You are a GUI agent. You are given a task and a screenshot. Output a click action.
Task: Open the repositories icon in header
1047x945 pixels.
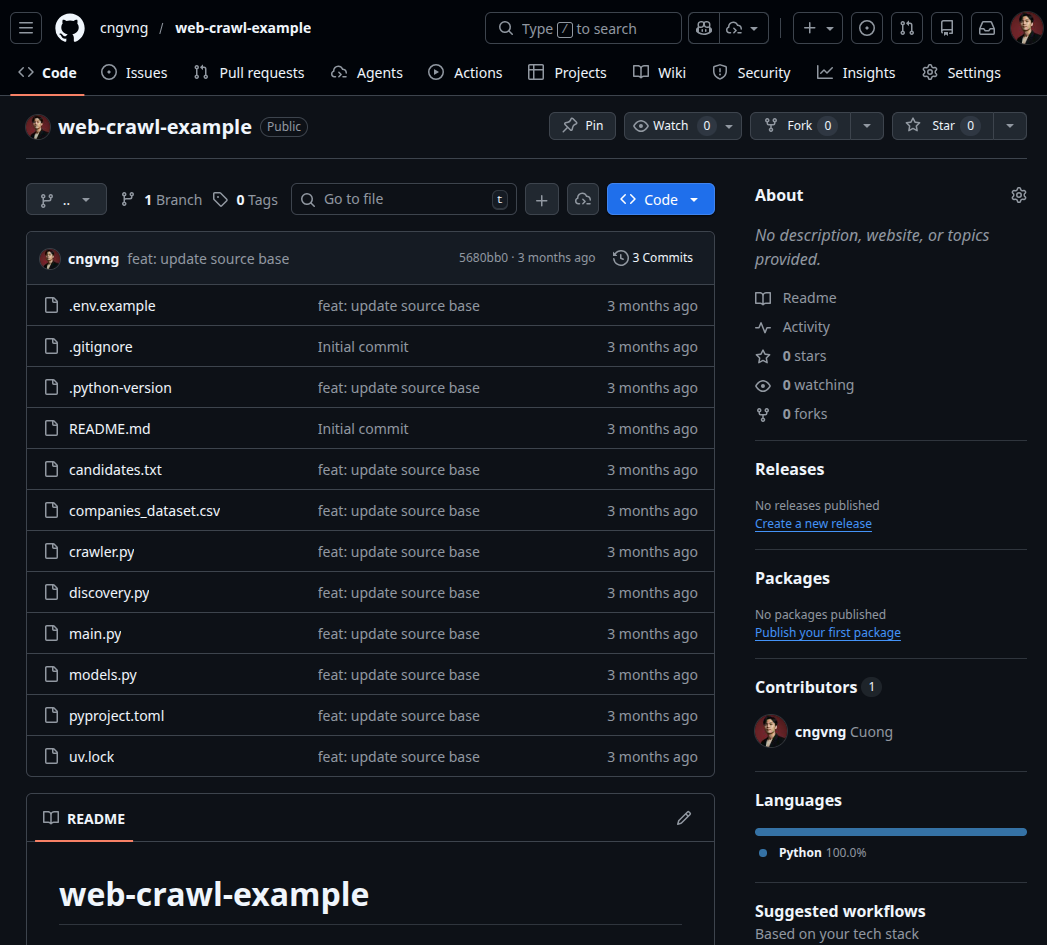pos(947,28)
